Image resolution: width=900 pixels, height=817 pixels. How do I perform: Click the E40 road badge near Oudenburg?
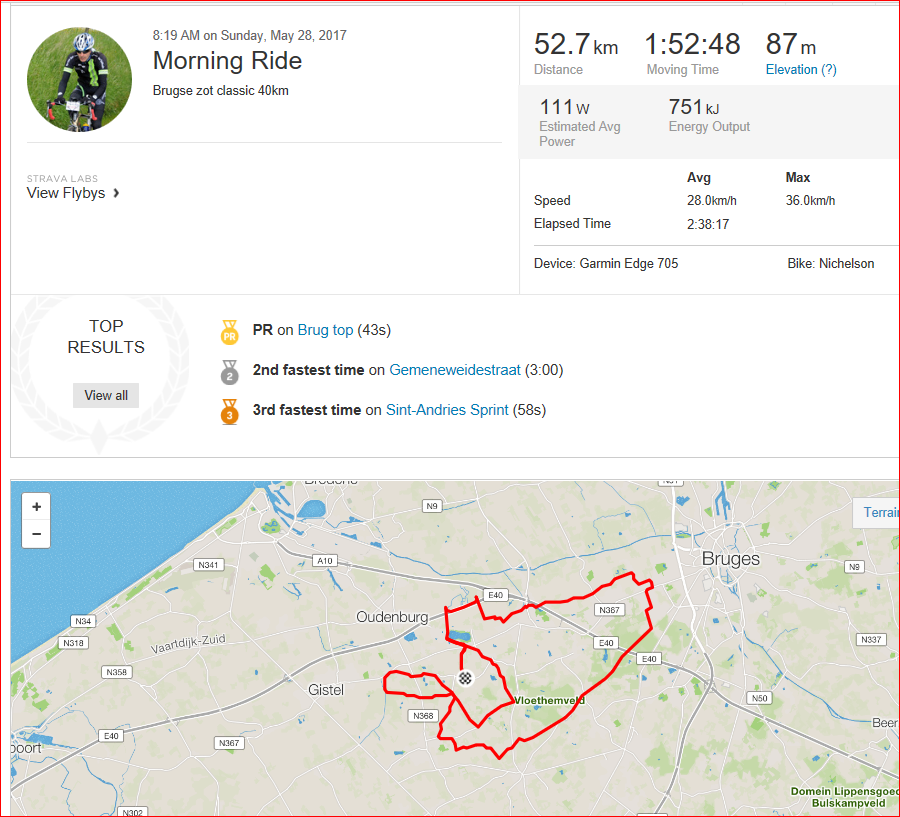(x=495, y=595)
